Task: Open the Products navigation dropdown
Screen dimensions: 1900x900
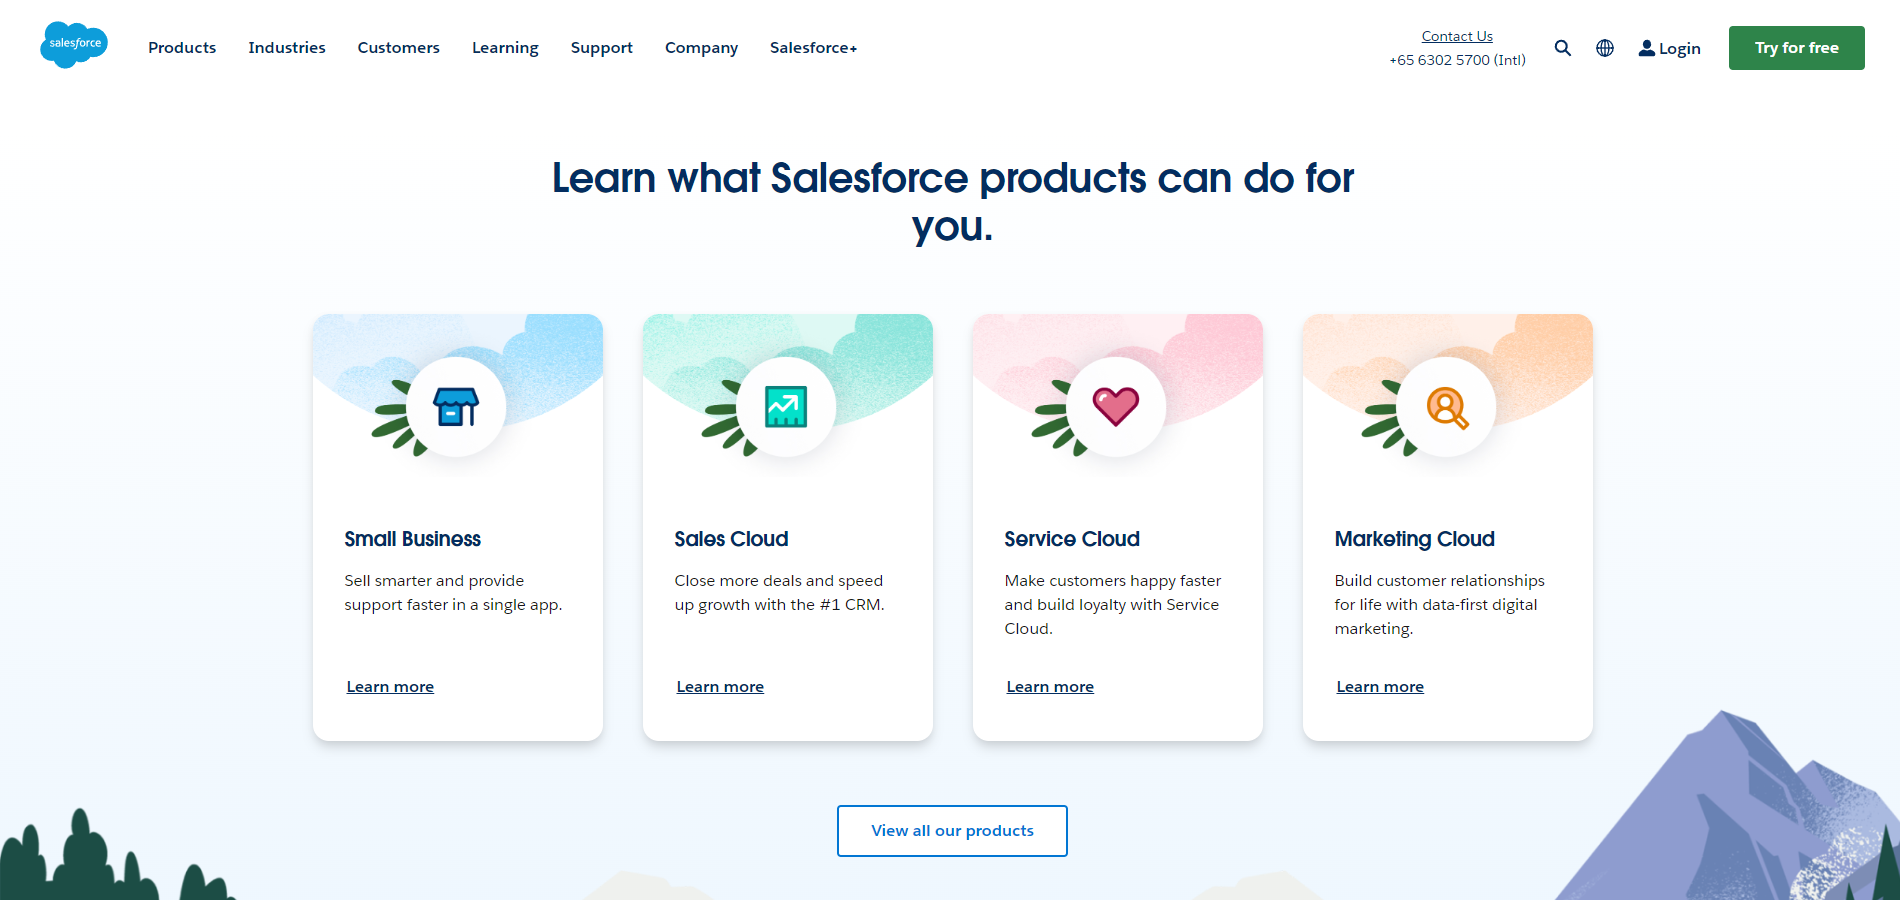Action: click(181, 47)
